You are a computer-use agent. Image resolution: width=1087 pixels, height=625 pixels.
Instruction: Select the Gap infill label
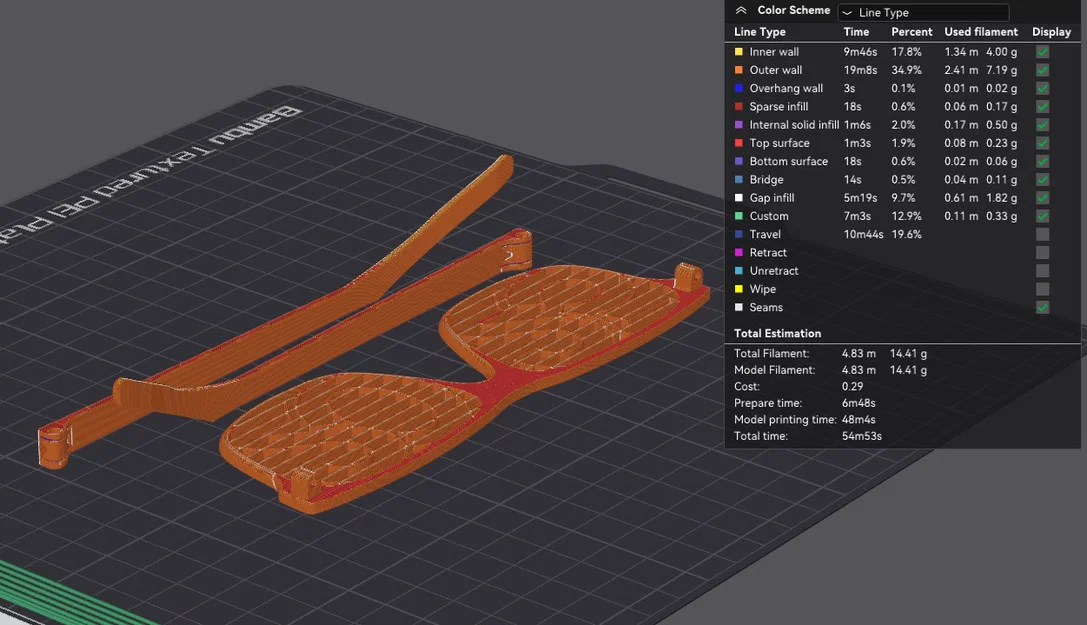tap(772, 197)
